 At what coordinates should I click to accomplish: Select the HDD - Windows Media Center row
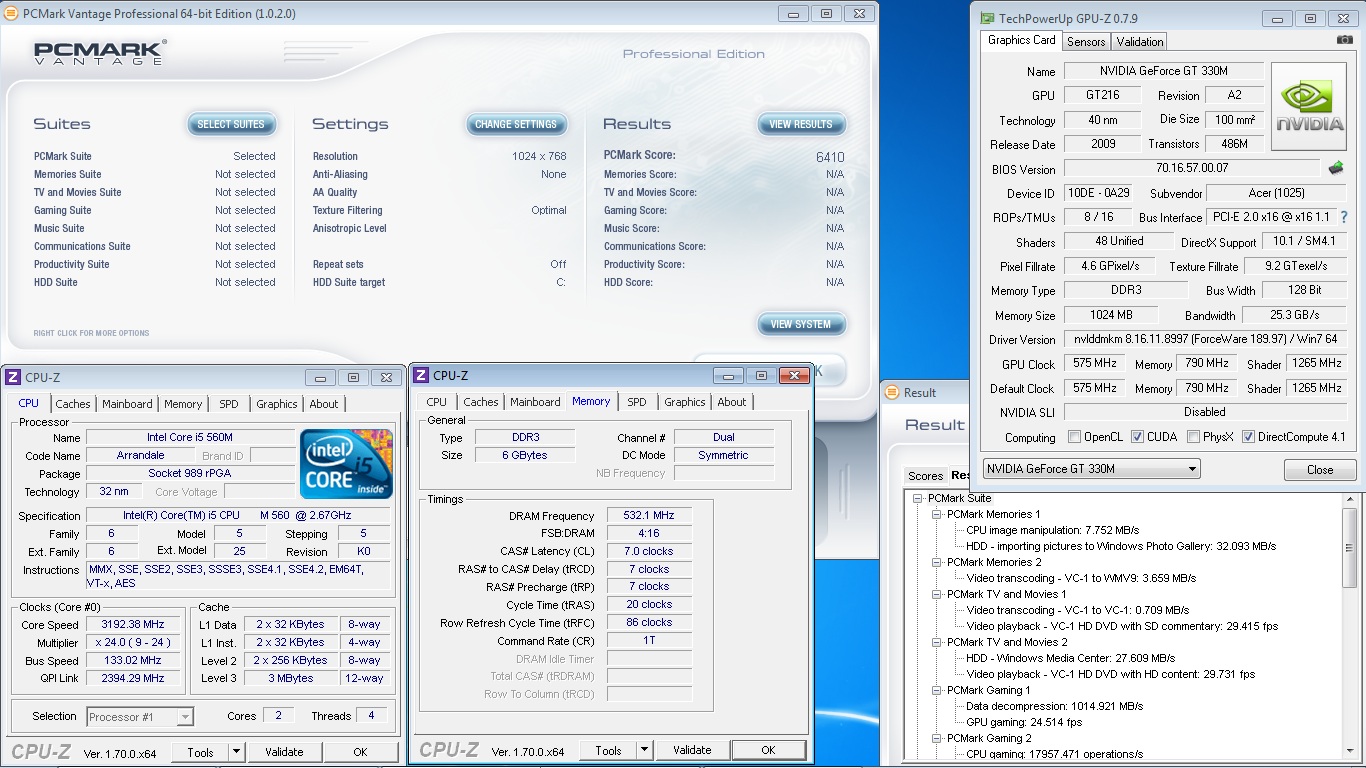[1071, 658]
